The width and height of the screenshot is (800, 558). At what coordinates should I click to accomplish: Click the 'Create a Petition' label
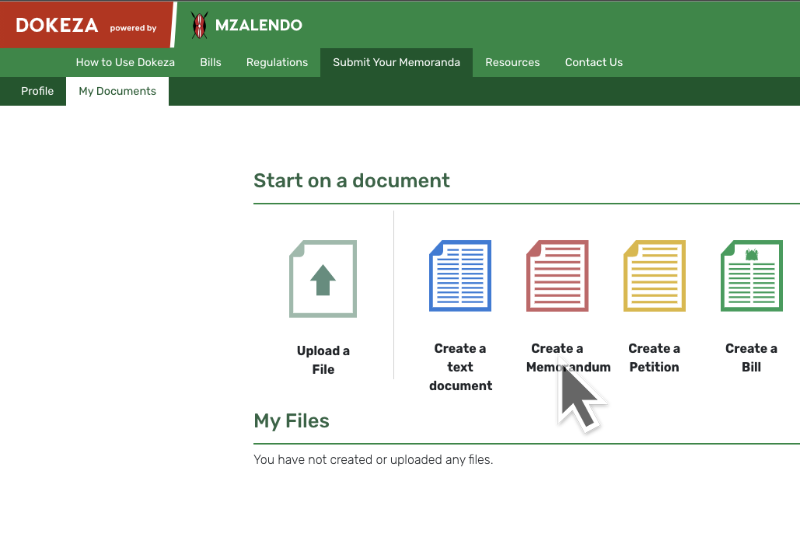654,358
